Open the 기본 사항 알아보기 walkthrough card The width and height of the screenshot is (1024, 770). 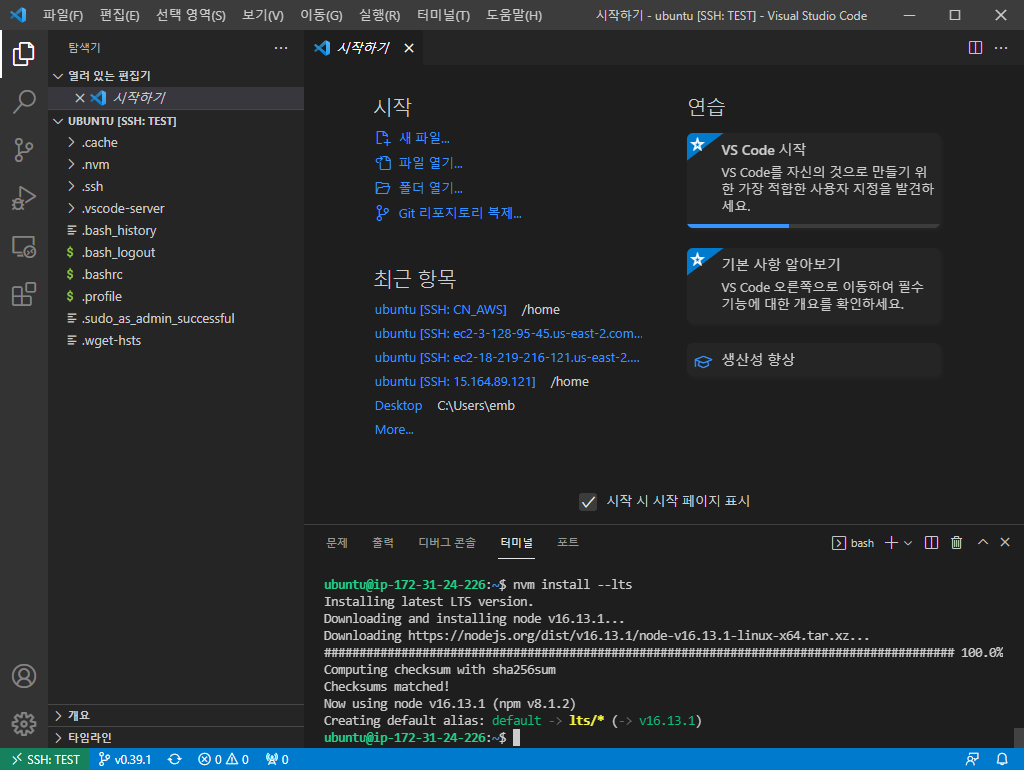point(813,285)
